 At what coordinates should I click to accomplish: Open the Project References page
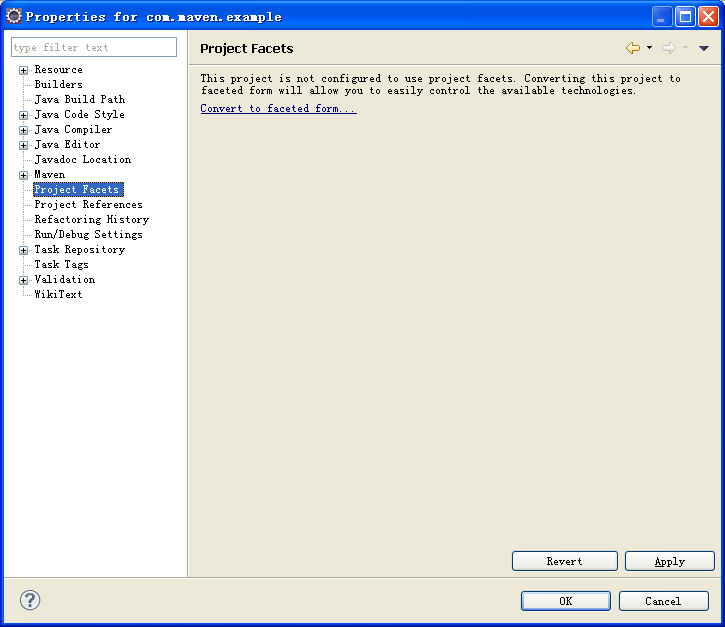[x=89, y=204]
